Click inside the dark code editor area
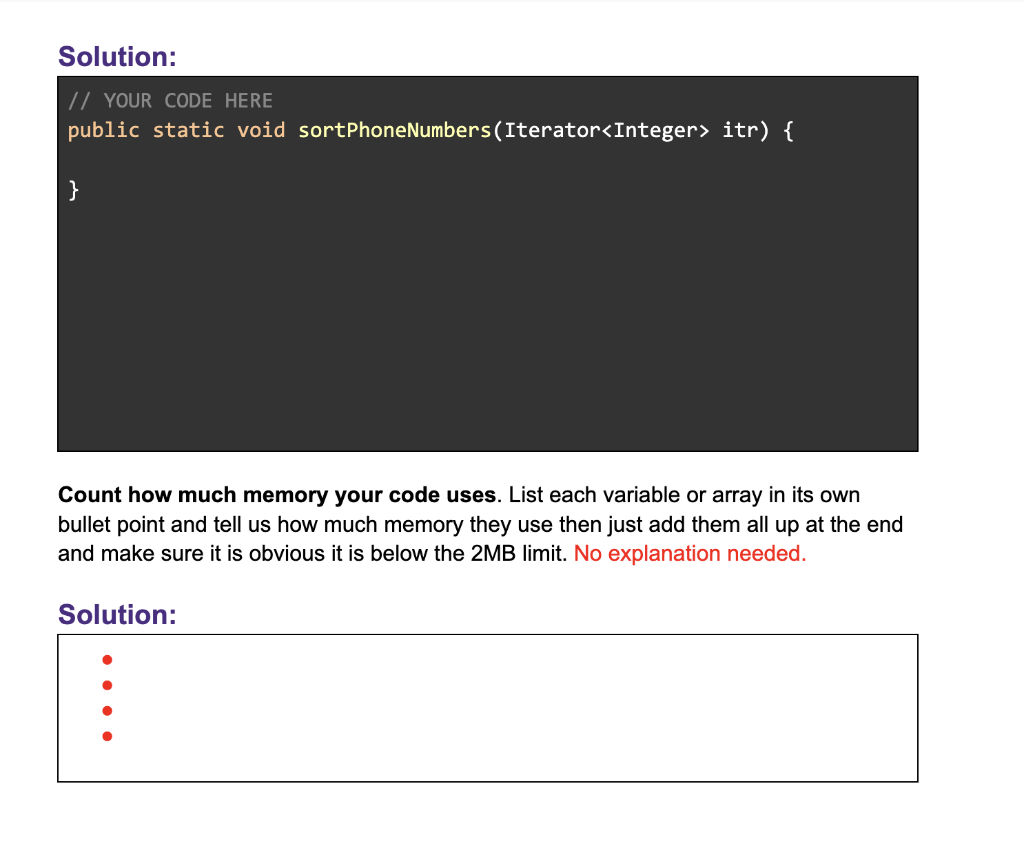 point(490,320)
